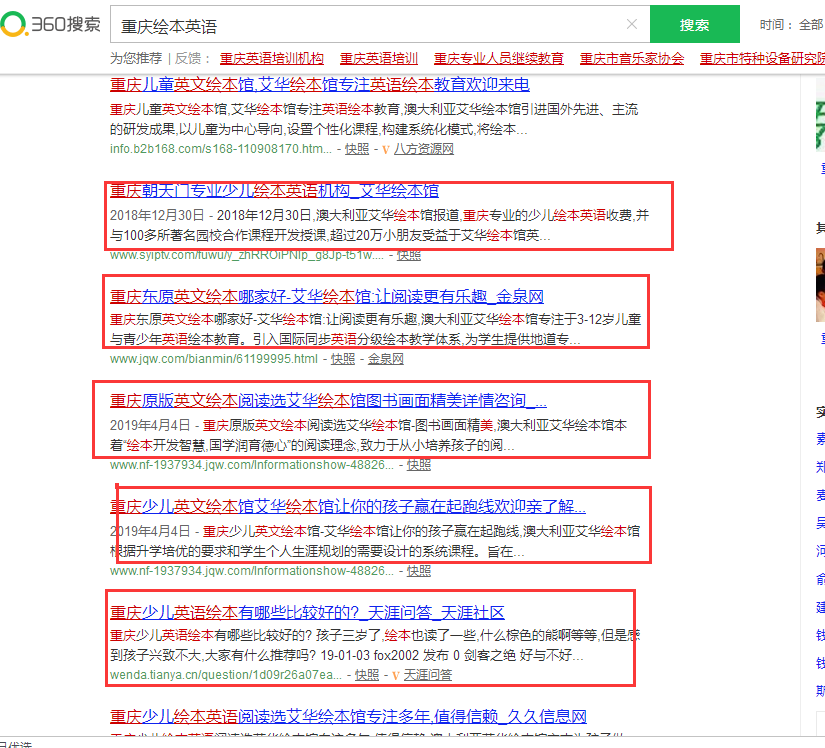Image resolution: width=825 pixels, height=748 pixels.
Task: Open the 天涯问答 source link
Action: pos(428,675)
